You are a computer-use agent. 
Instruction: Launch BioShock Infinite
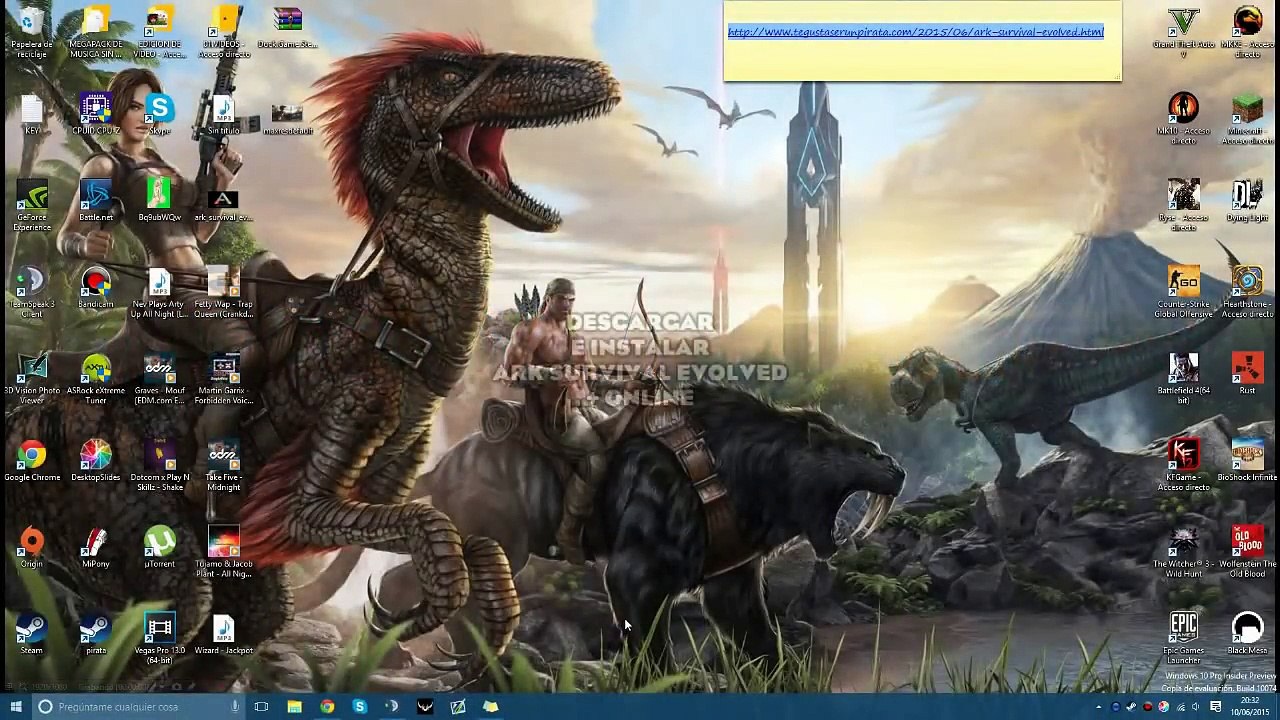click(x=1247, y=461)
